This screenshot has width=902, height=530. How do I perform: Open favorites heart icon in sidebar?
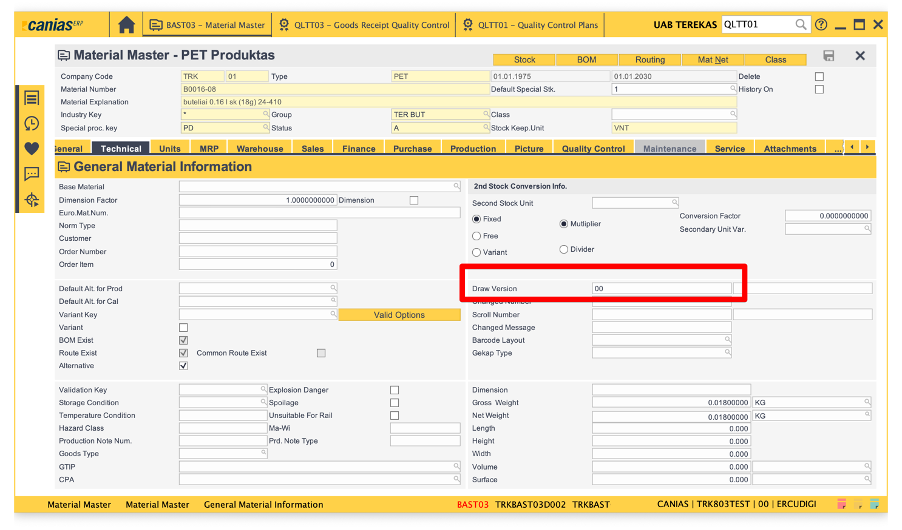(x=32, y=149)
